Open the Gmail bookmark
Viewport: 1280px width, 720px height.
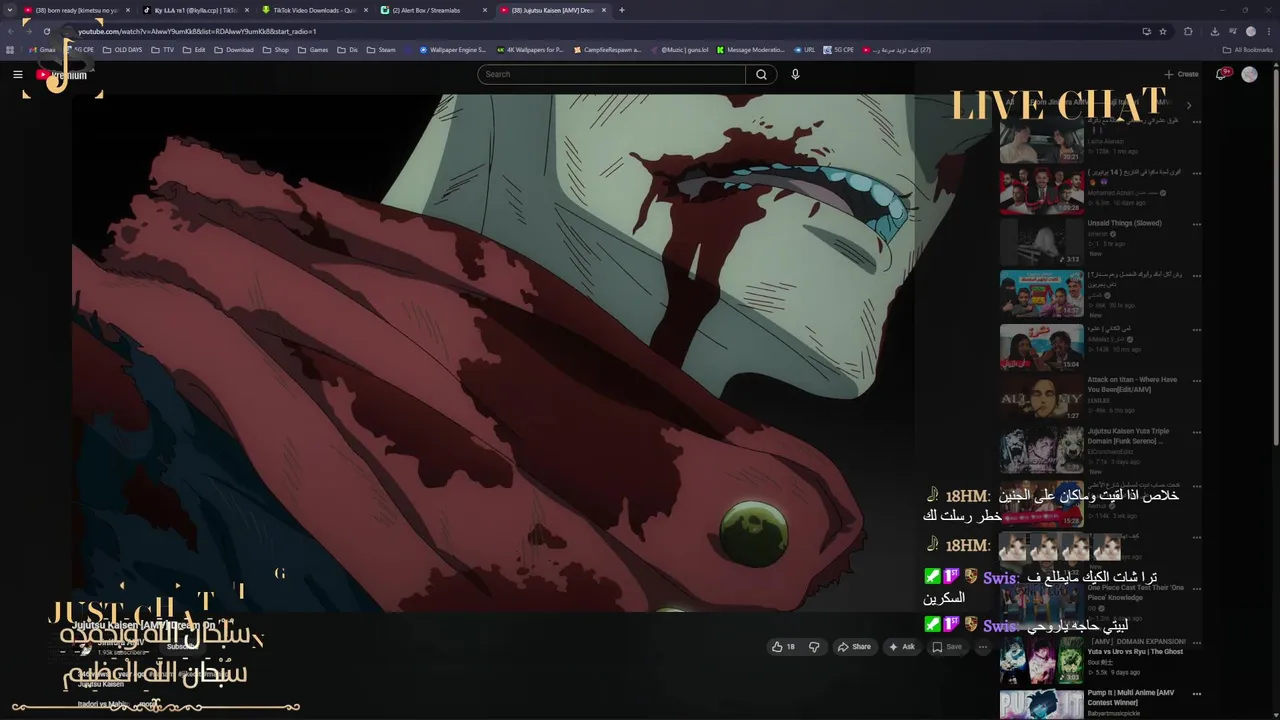click(42, 50)
